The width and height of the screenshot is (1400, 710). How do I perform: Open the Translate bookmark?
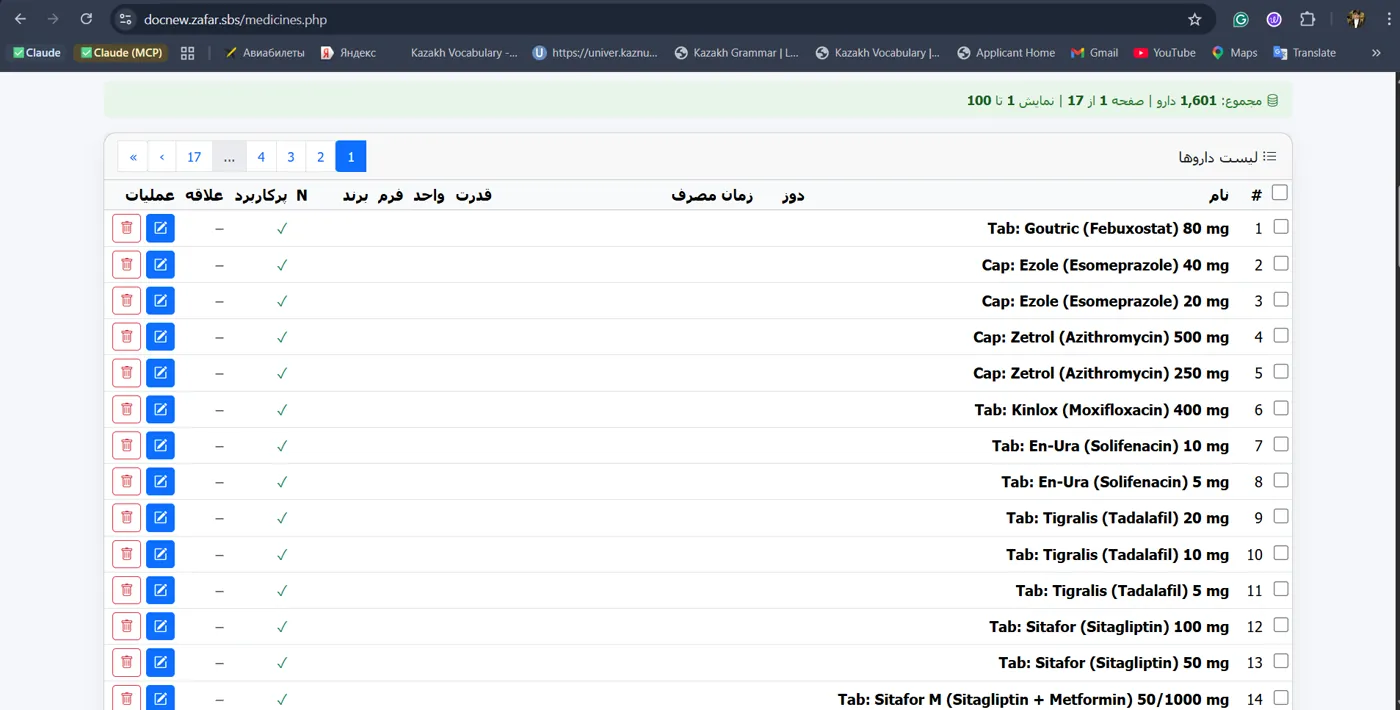click(x=1304, y=53)
